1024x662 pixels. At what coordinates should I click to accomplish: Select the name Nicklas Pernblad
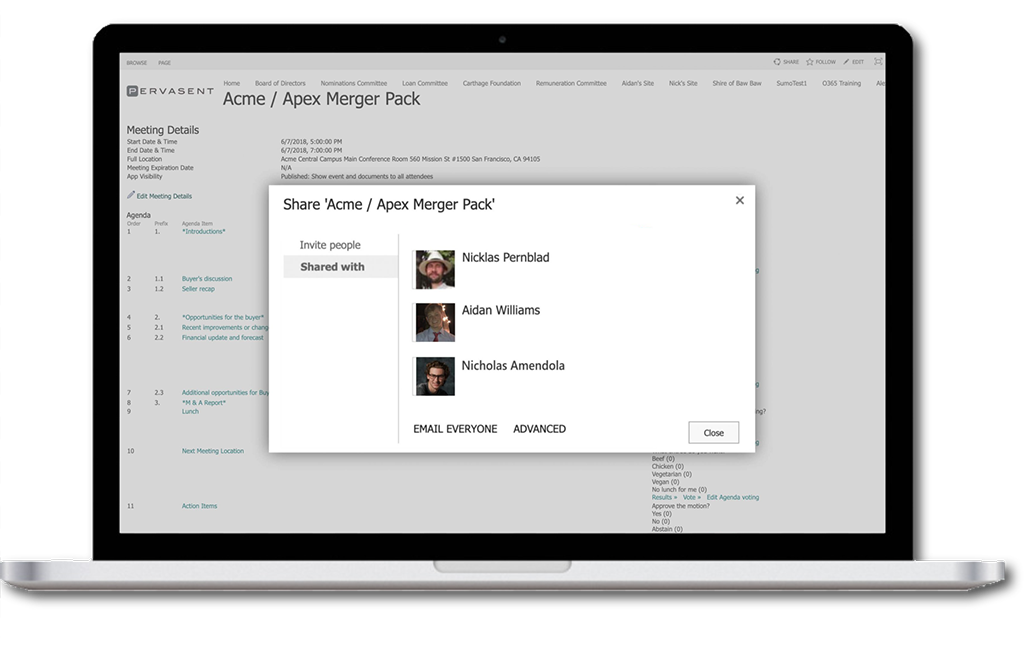tap(505, 257)
